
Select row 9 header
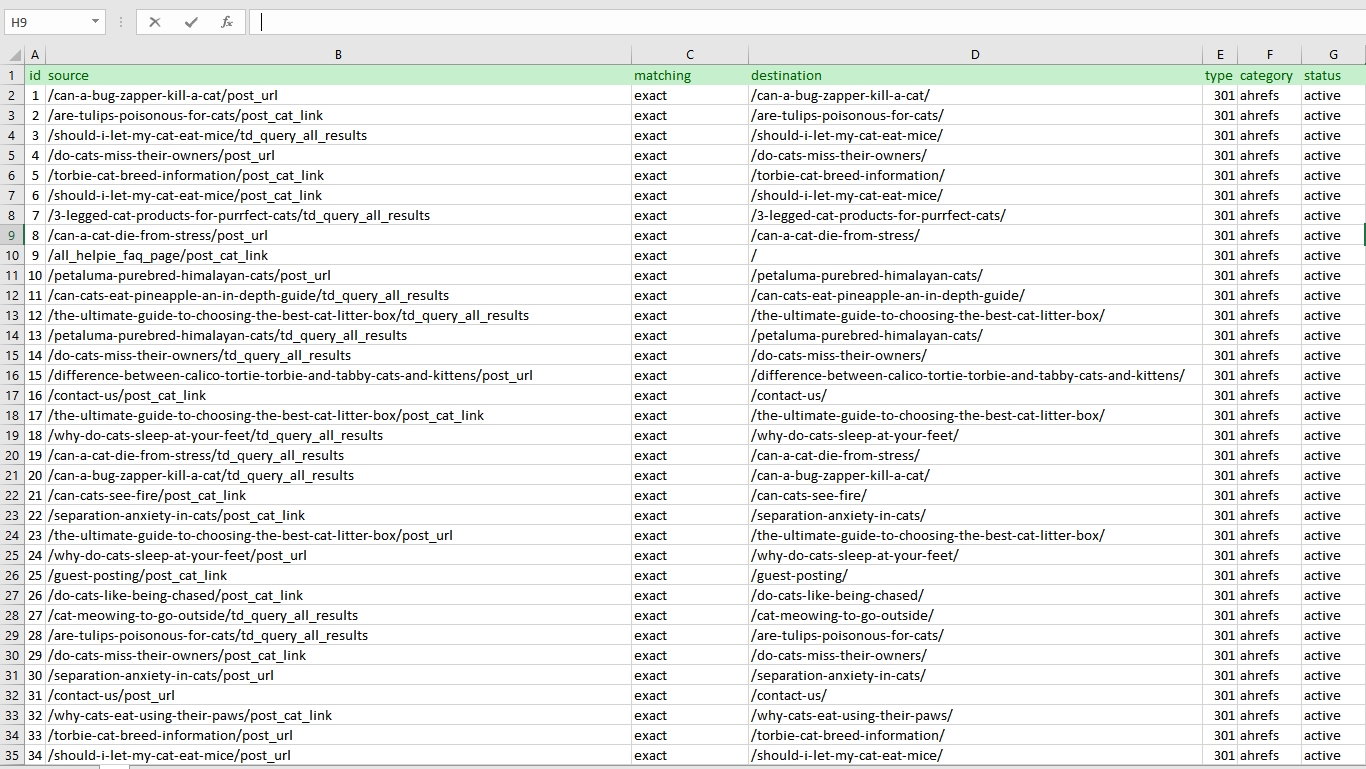coord(12,235)
